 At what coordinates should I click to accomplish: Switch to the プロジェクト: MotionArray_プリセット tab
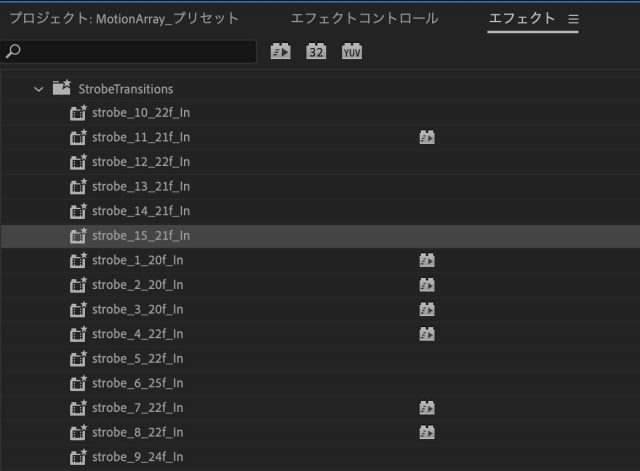(124, 19)
